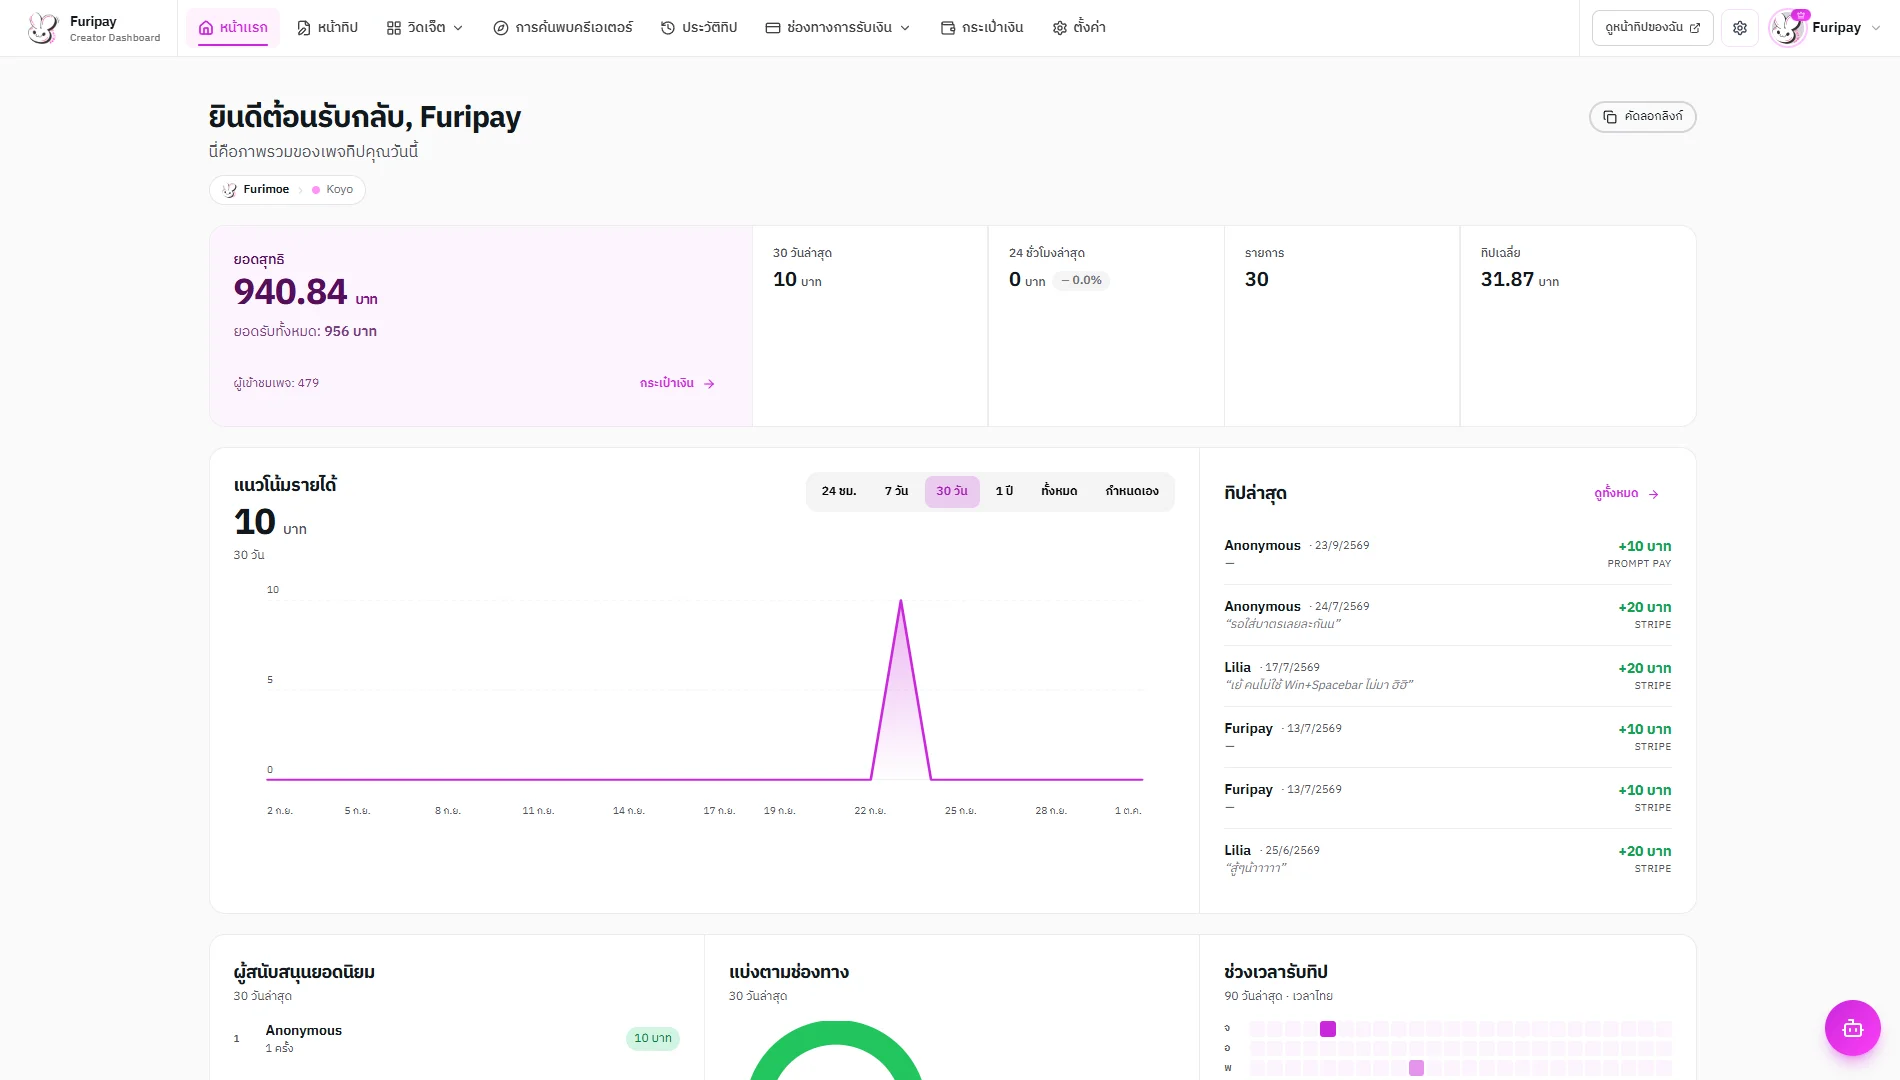Open the กระเป๋าเงิน link in balance card
1900x1080 pixels.
click(677, 384)
